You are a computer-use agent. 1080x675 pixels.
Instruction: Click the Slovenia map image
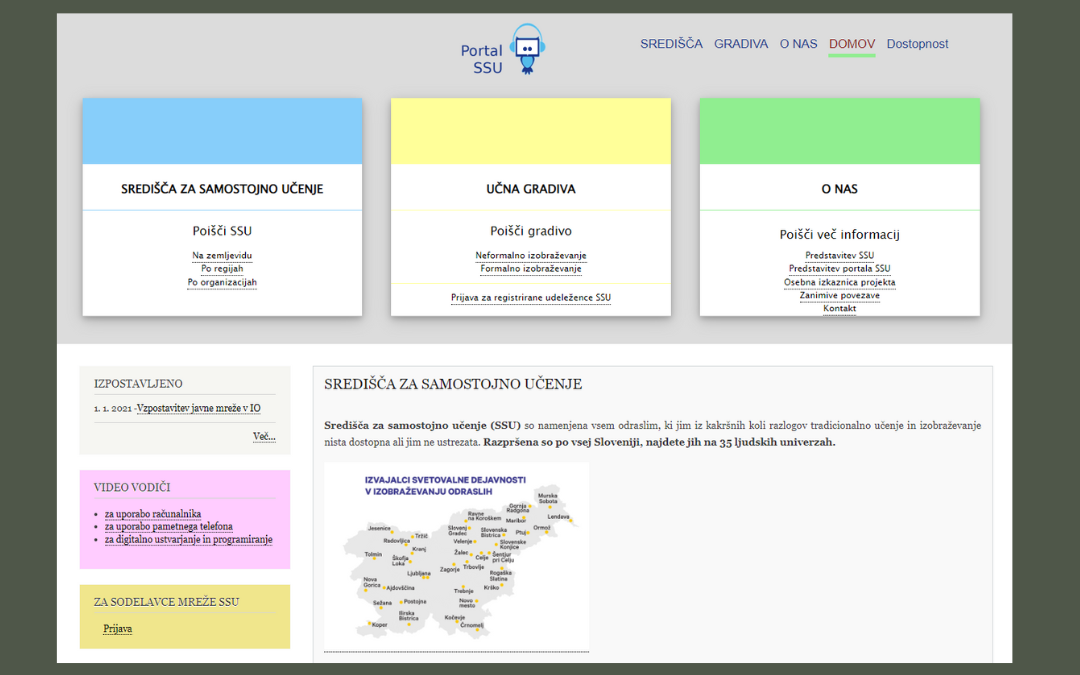[x=456, y=555]
